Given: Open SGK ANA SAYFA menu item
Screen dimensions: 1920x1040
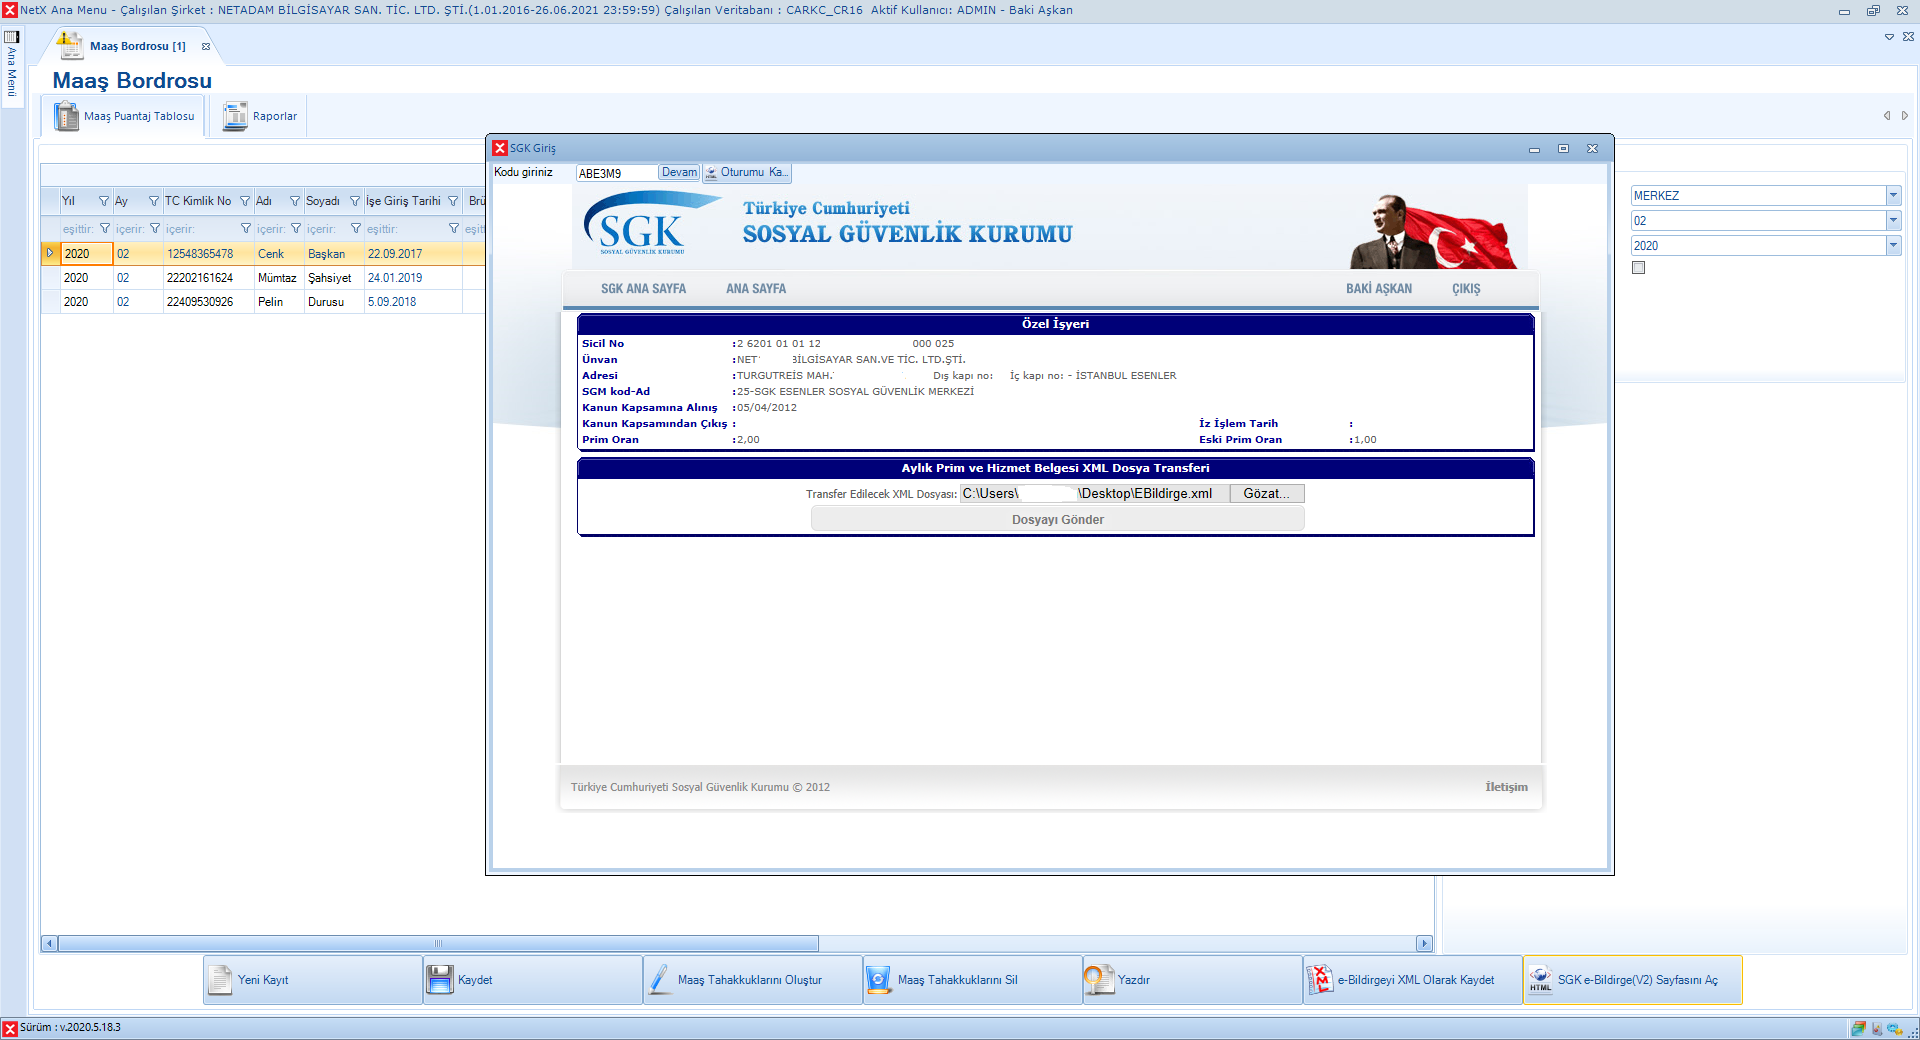Looking at the screenshot, I should [x=643, y=289].
